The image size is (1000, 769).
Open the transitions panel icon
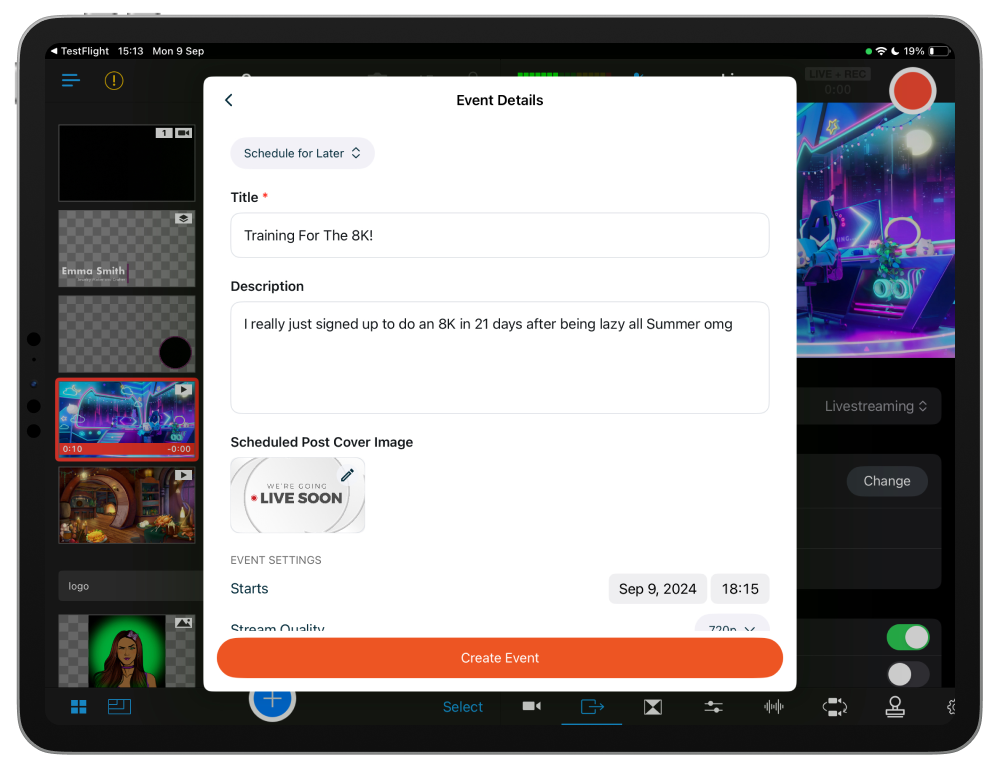[x=653, y=707]
